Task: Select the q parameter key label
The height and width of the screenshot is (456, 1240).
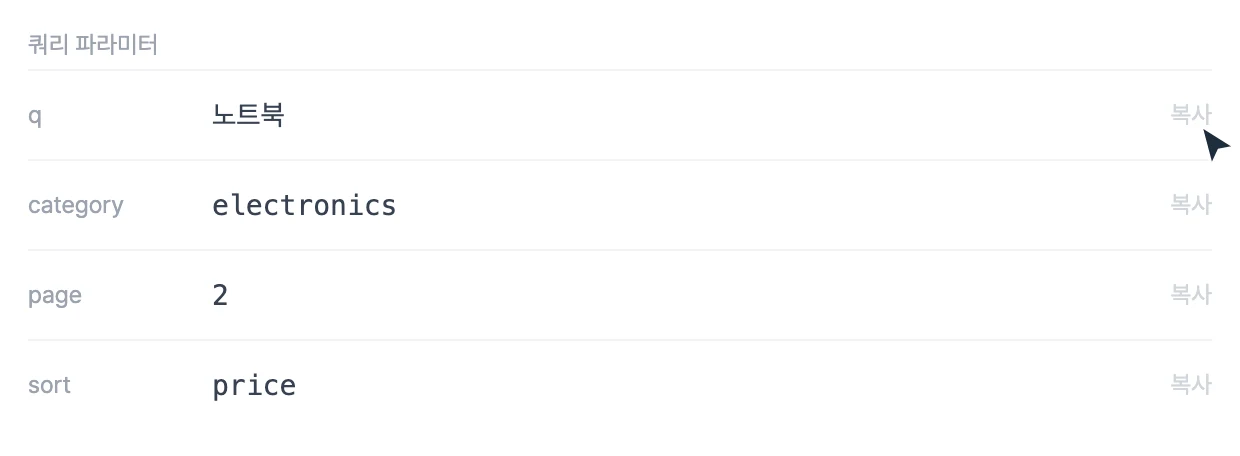Action: [35, 117]
